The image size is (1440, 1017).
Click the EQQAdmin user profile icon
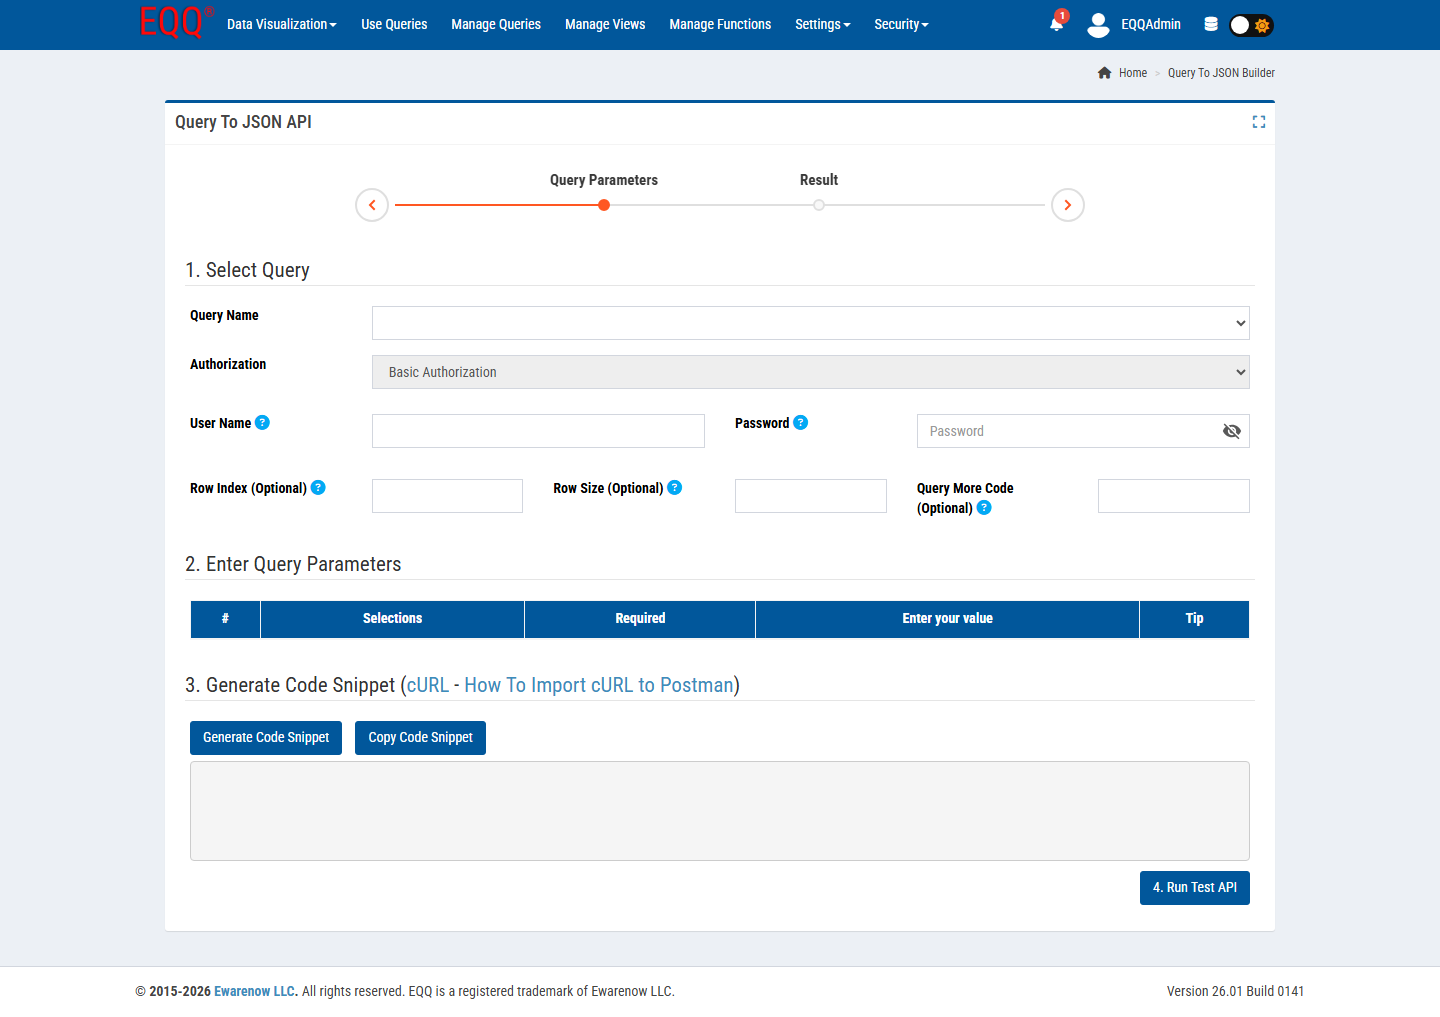coord(1098,24)
